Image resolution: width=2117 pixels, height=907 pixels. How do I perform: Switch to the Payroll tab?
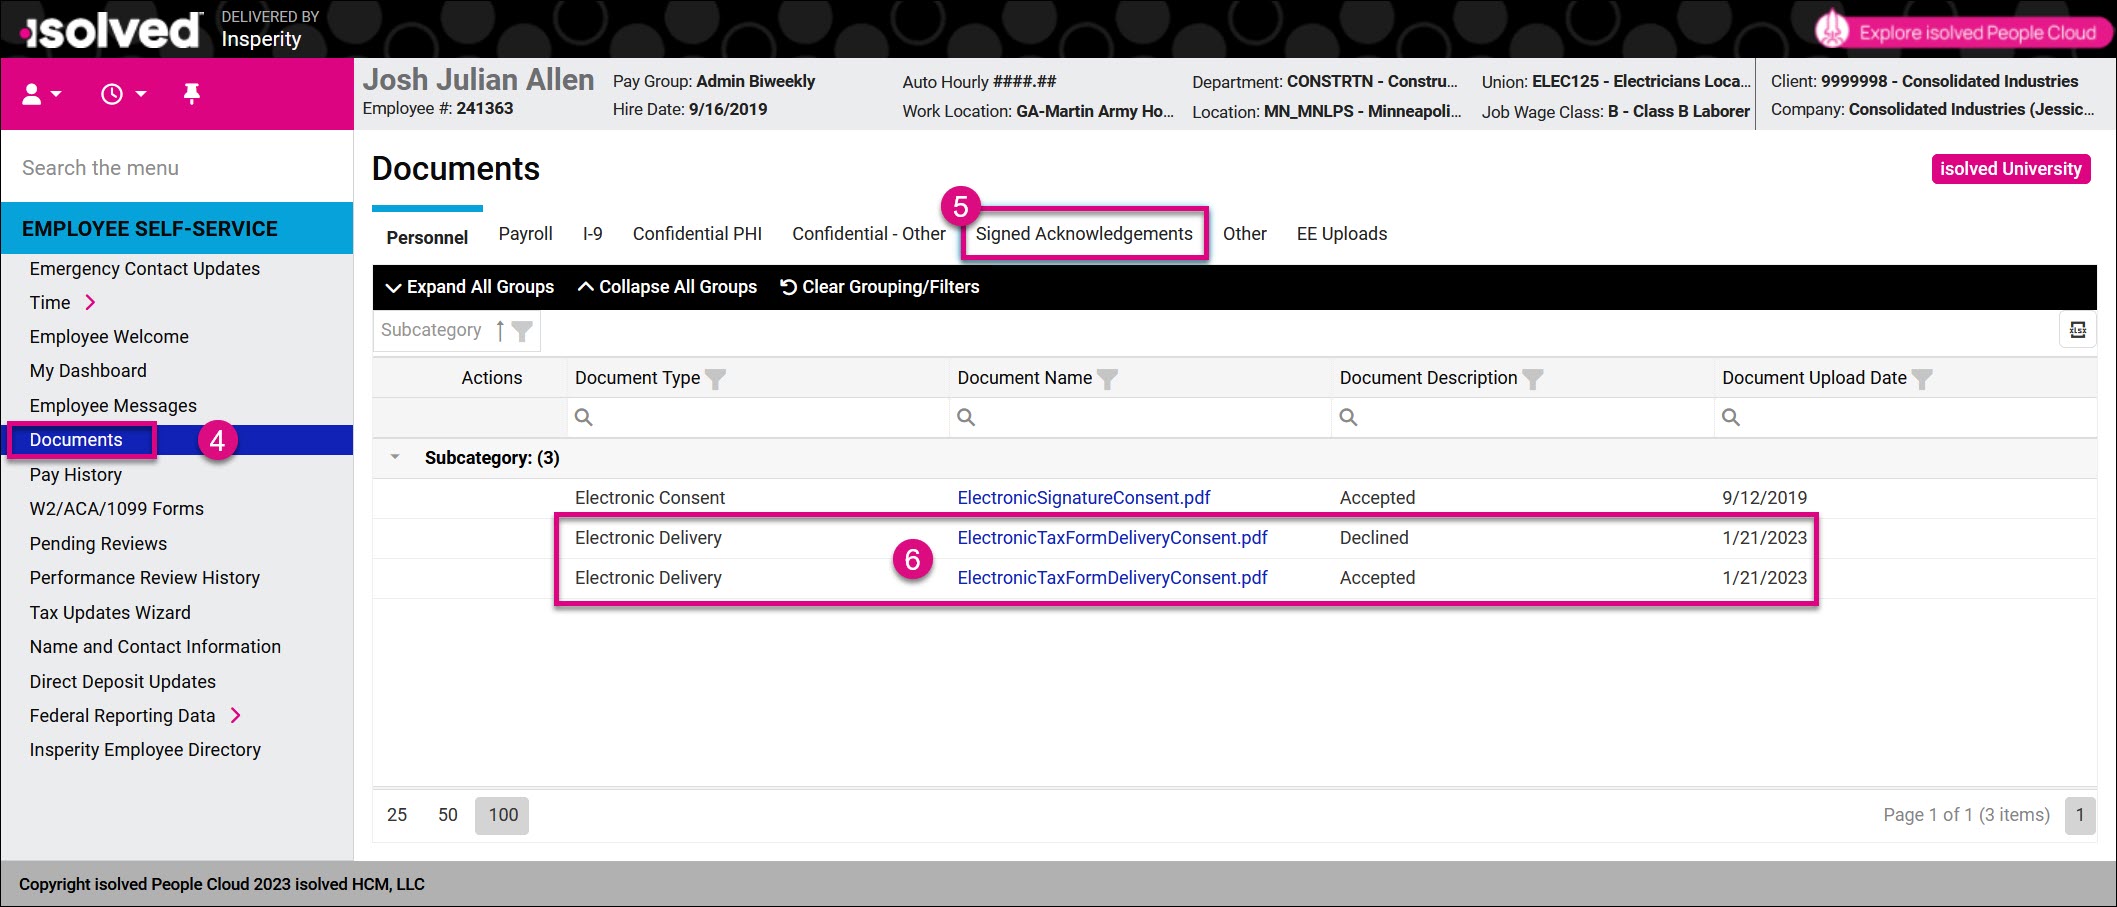point(525,234)
